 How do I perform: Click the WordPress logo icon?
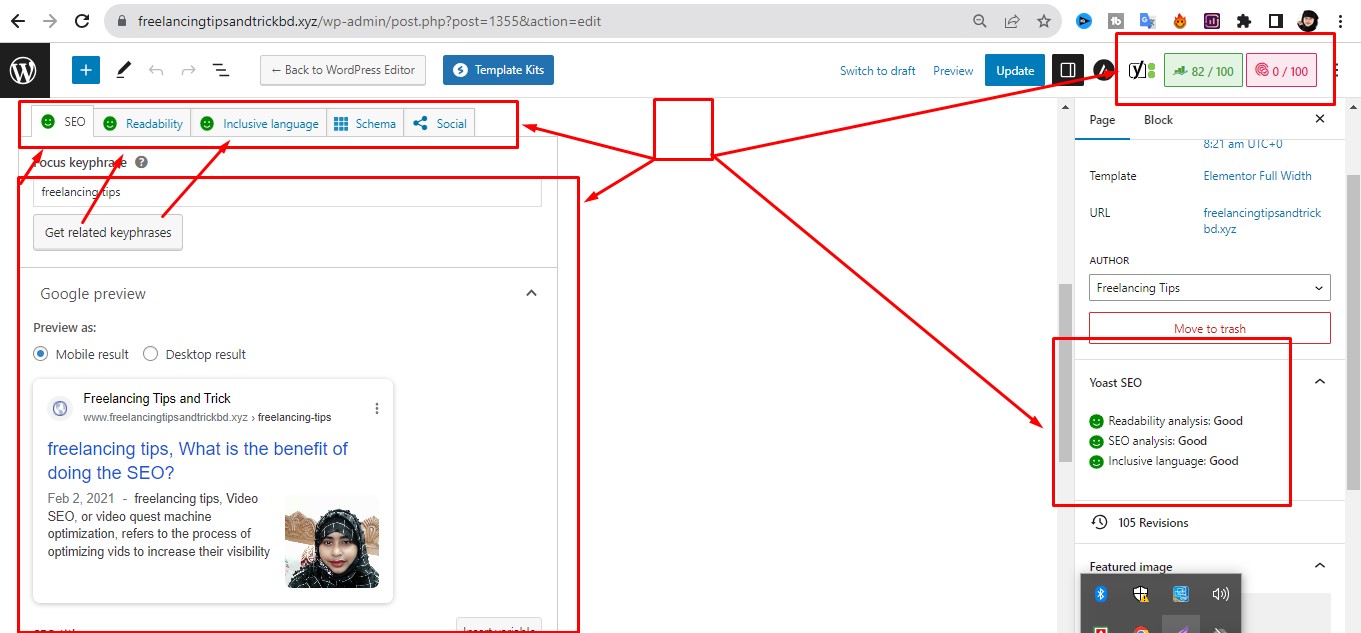coord(23,70)
